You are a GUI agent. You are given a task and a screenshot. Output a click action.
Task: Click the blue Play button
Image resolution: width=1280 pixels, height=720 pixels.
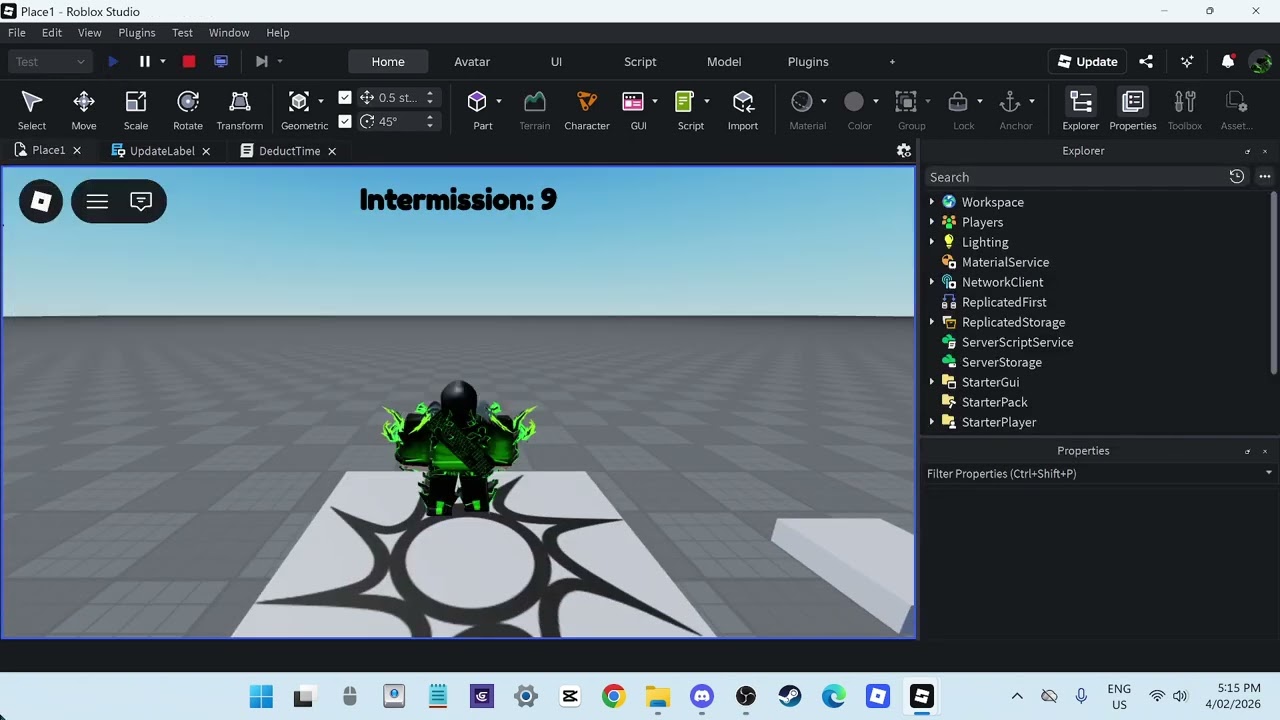[113, 61]
